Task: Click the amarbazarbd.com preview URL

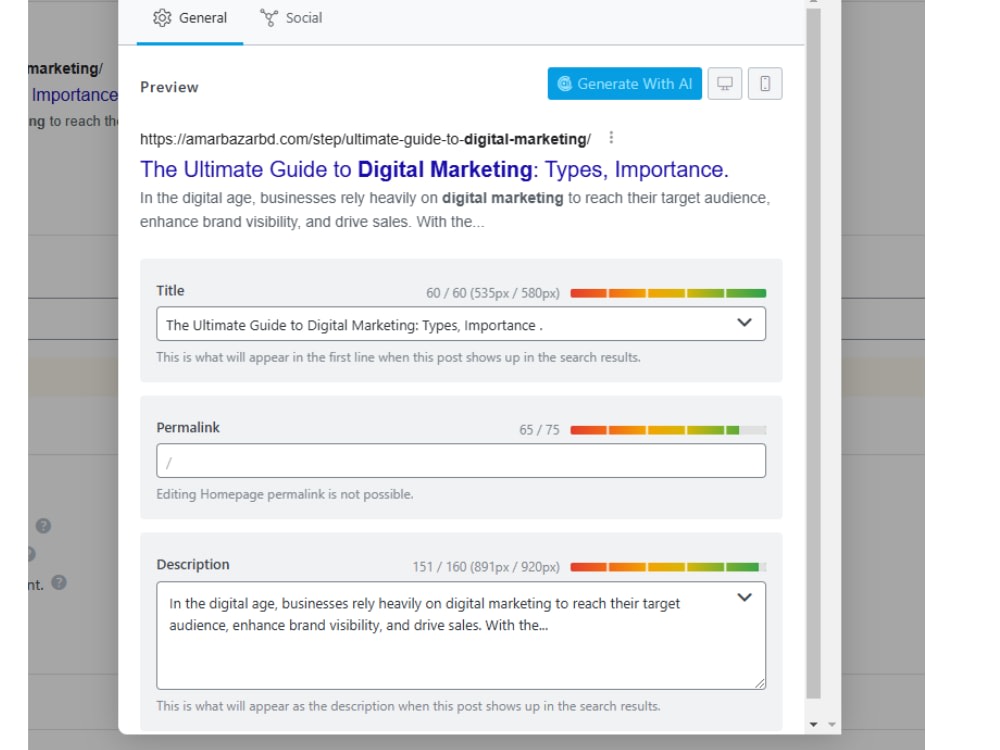Action: pos(365,139)
